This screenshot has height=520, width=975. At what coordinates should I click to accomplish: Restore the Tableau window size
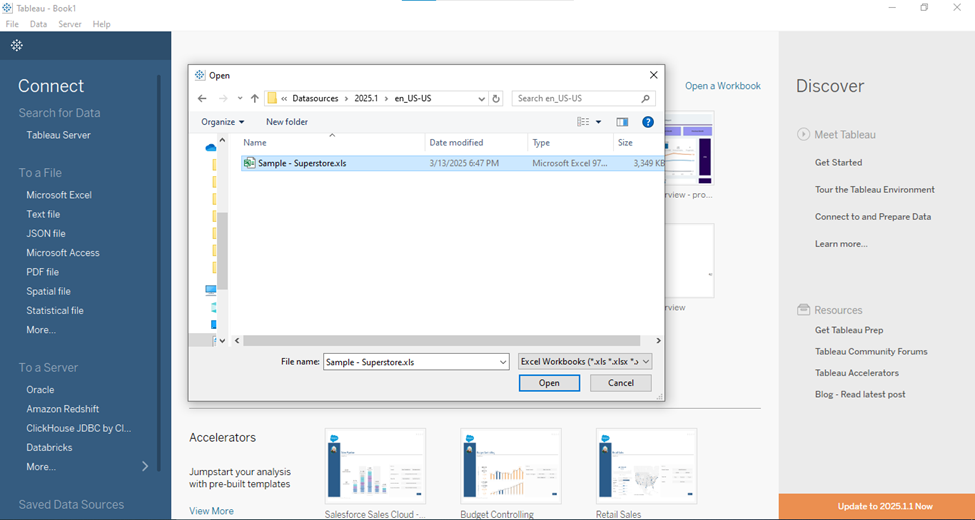(924, 7)
